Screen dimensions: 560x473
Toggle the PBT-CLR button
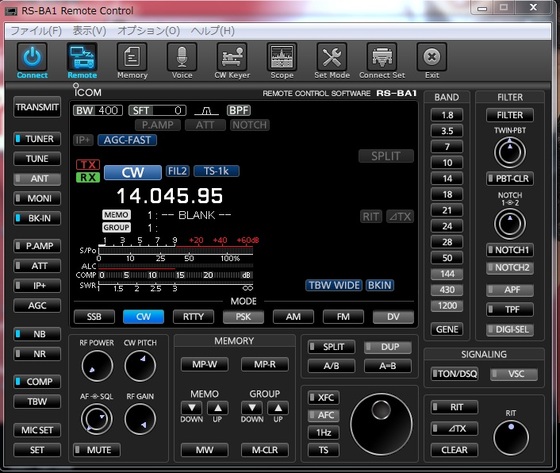[x=510, y=178]
